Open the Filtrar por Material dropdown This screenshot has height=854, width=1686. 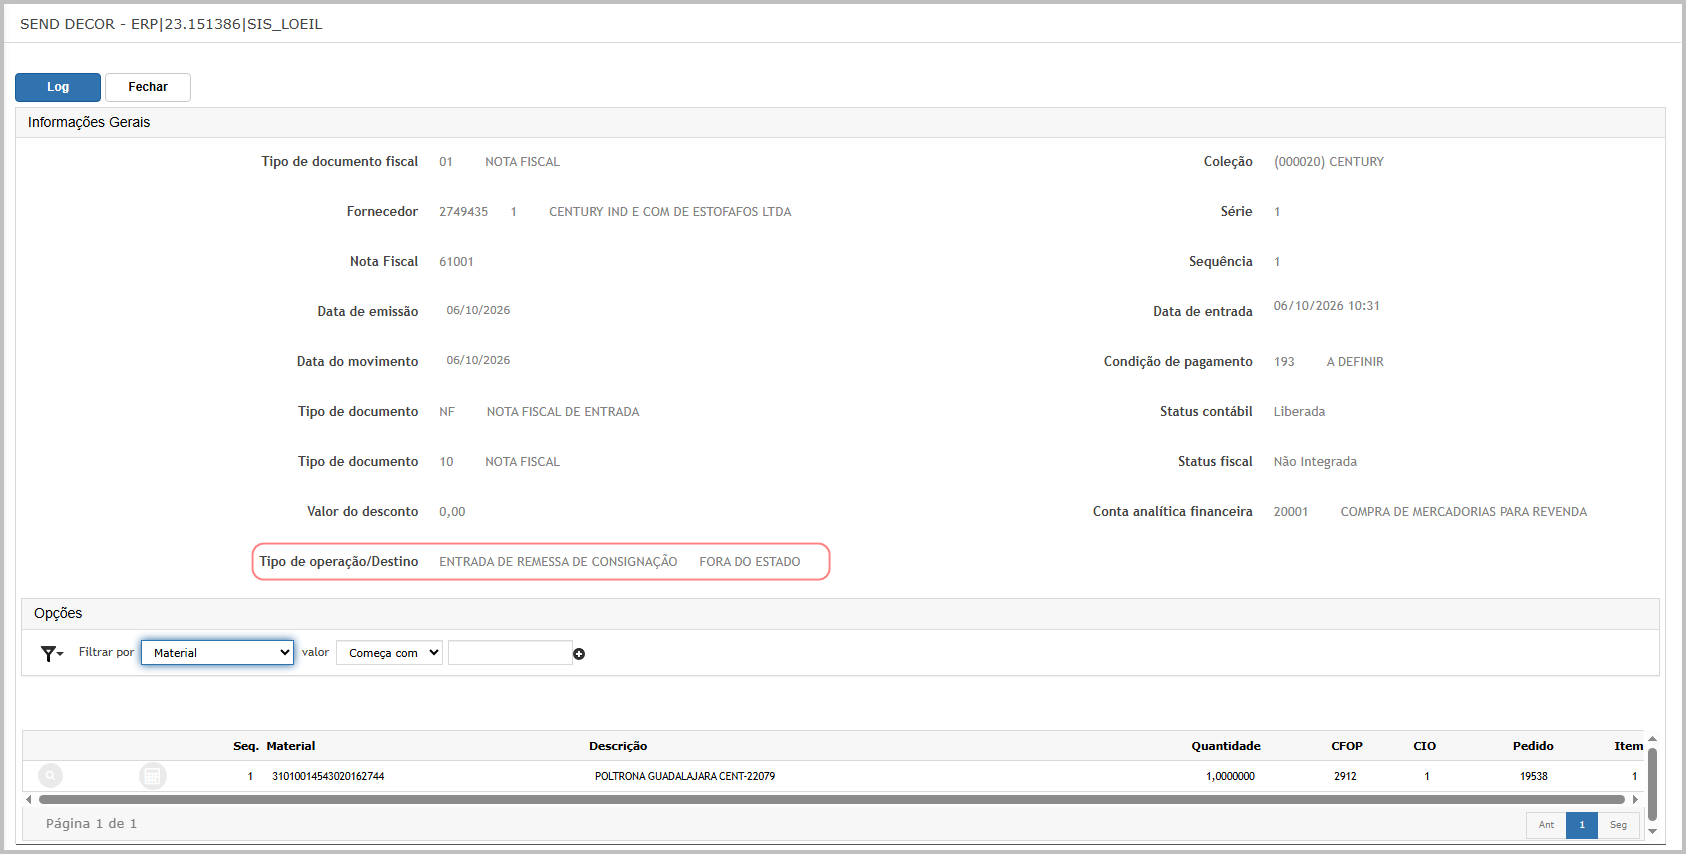(x=217, y=653)
